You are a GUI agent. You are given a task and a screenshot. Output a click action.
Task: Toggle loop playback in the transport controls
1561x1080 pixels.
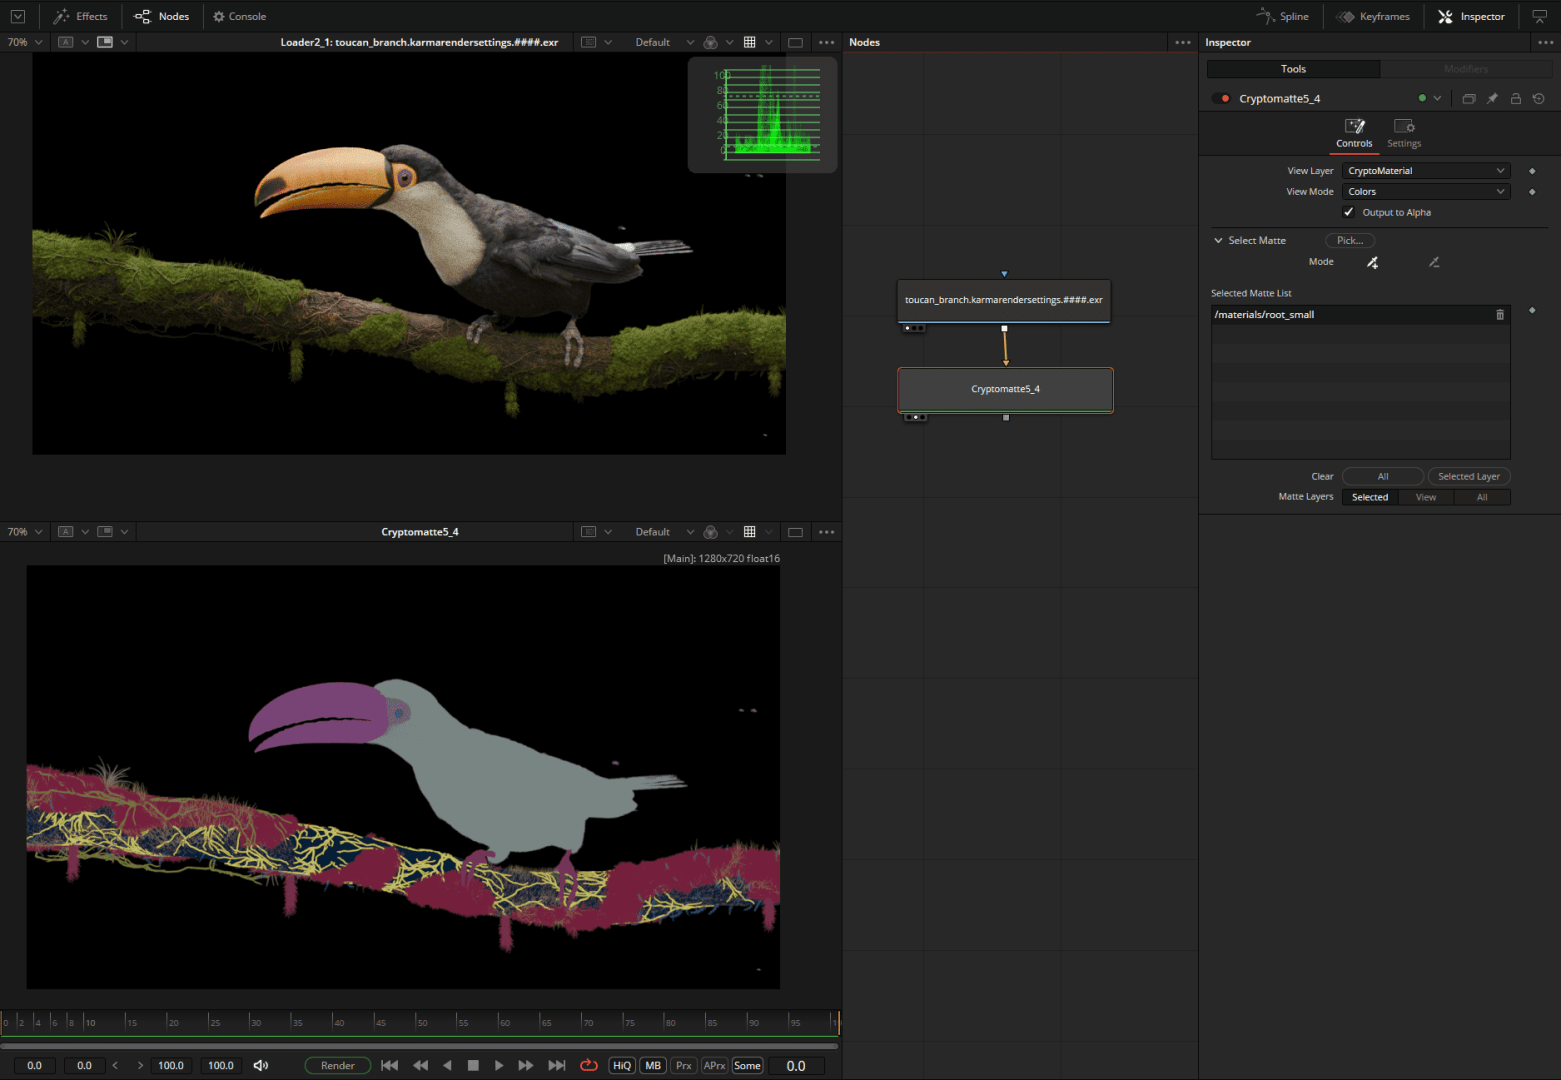coord(589,1065)
